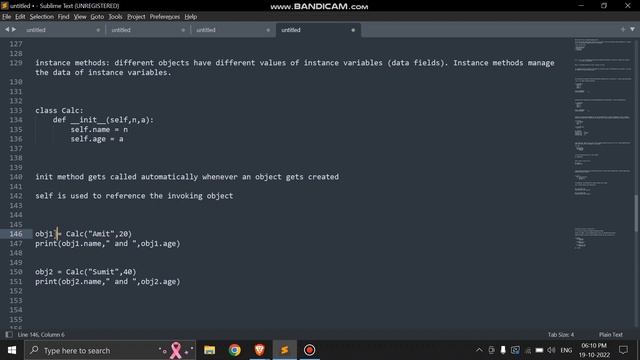Click the print(obj2.name...) line
640x360 pixels.
107,281
